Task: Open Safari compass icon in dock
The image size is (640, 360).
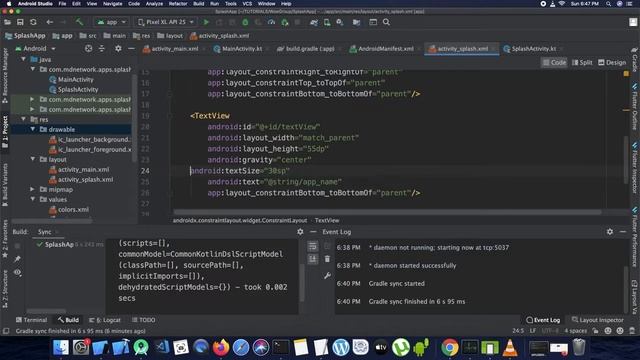Action: tap(241, 347)
